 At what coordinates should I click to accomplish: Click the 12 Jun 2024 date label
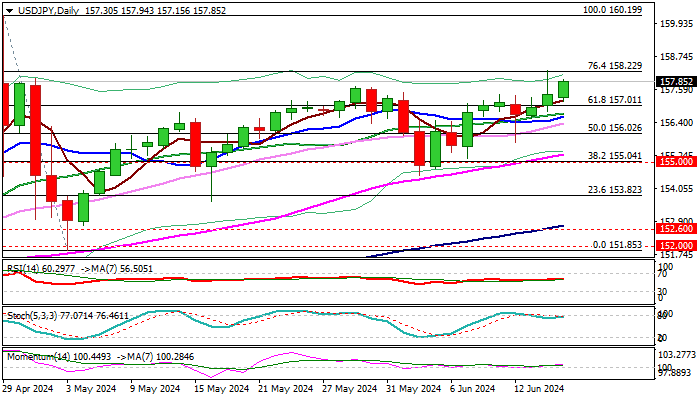[537, 388]
